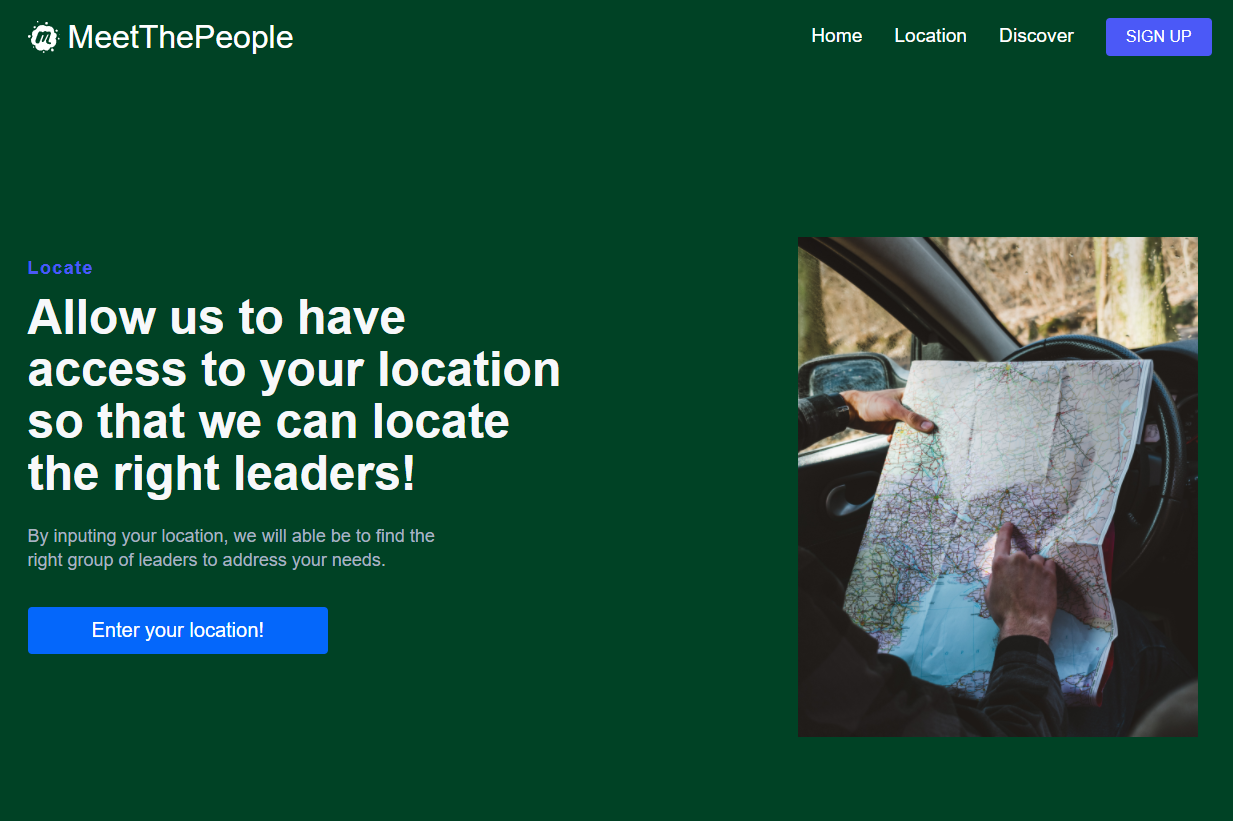Image resolution: width=1233 pixels, height=821 pixels.
Task: Select the Discover nav item
Action: pos(1036,36)
